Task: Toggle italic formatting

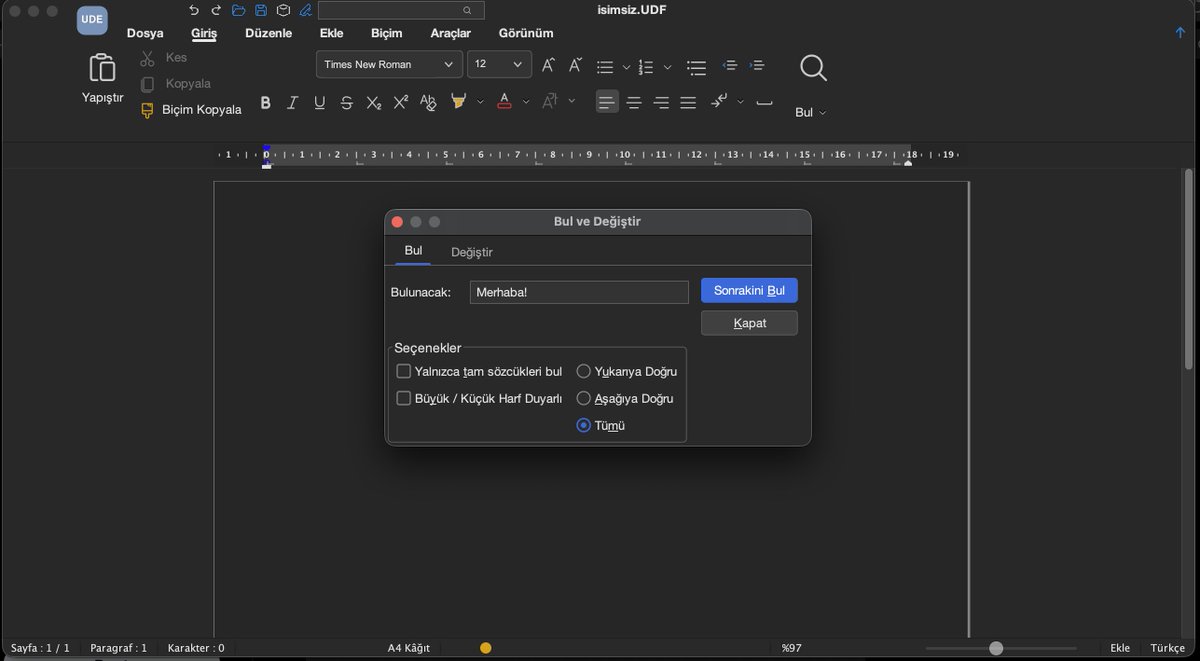Action: tap(292, 102)
